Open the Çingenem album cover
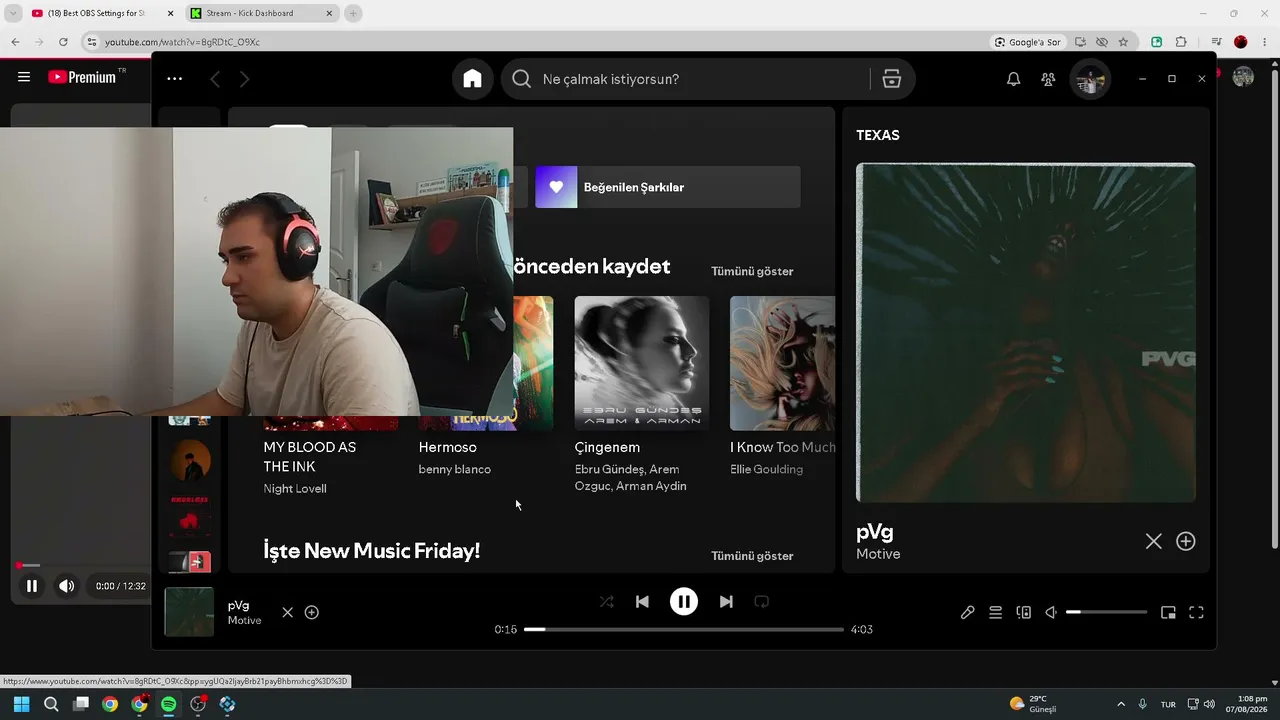Screen dimensions: 1280x720 click(642, 363)
